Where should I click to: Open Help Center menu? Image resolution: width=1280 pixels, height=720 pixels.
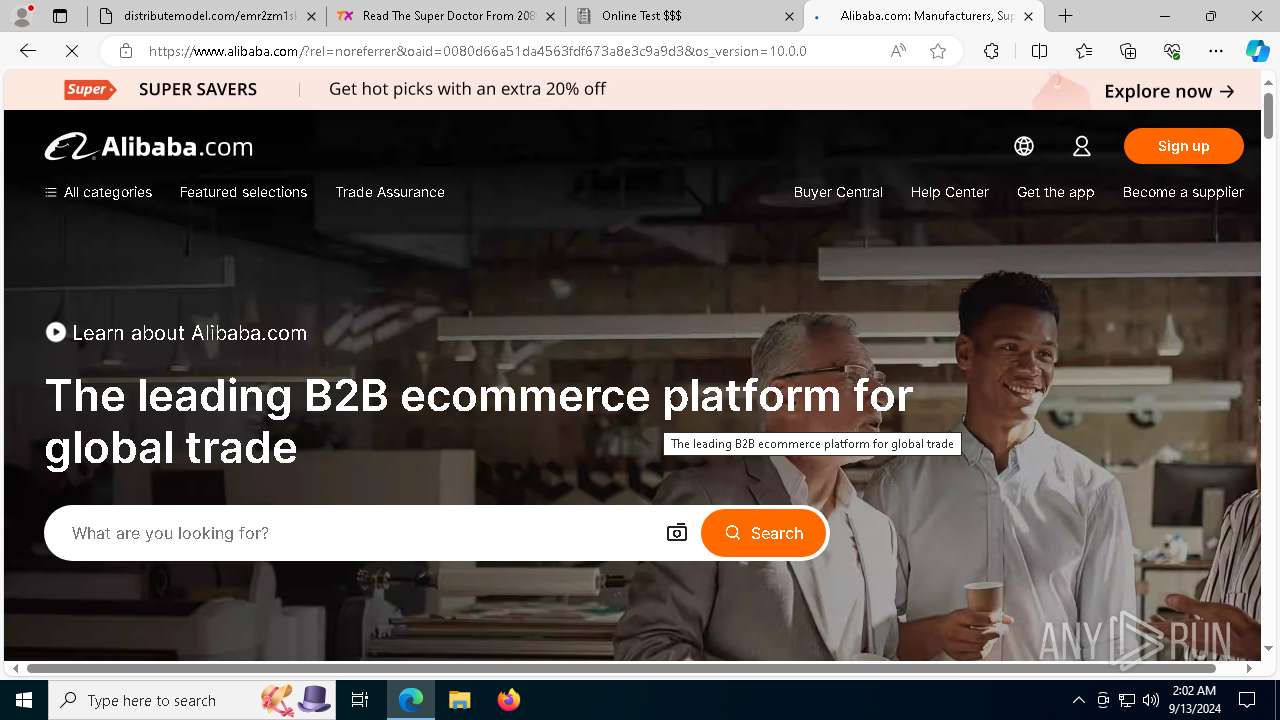pos(949,192)
